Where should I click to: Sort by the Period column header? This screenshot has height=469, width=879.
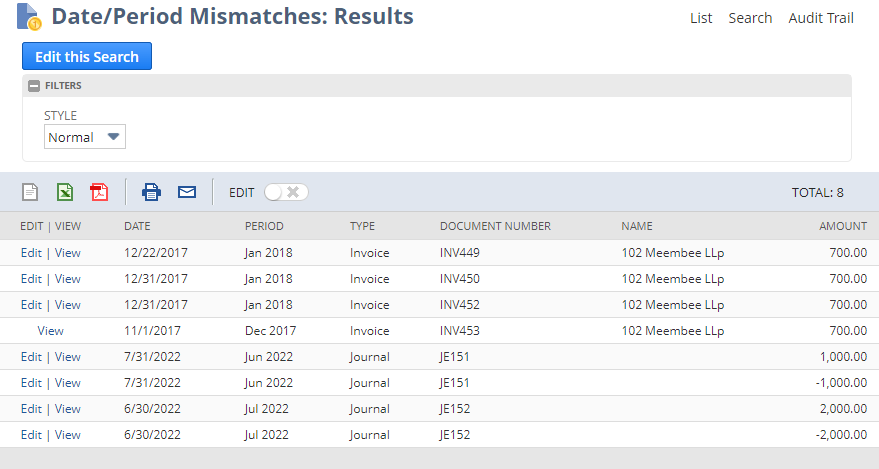pos(264,226)
